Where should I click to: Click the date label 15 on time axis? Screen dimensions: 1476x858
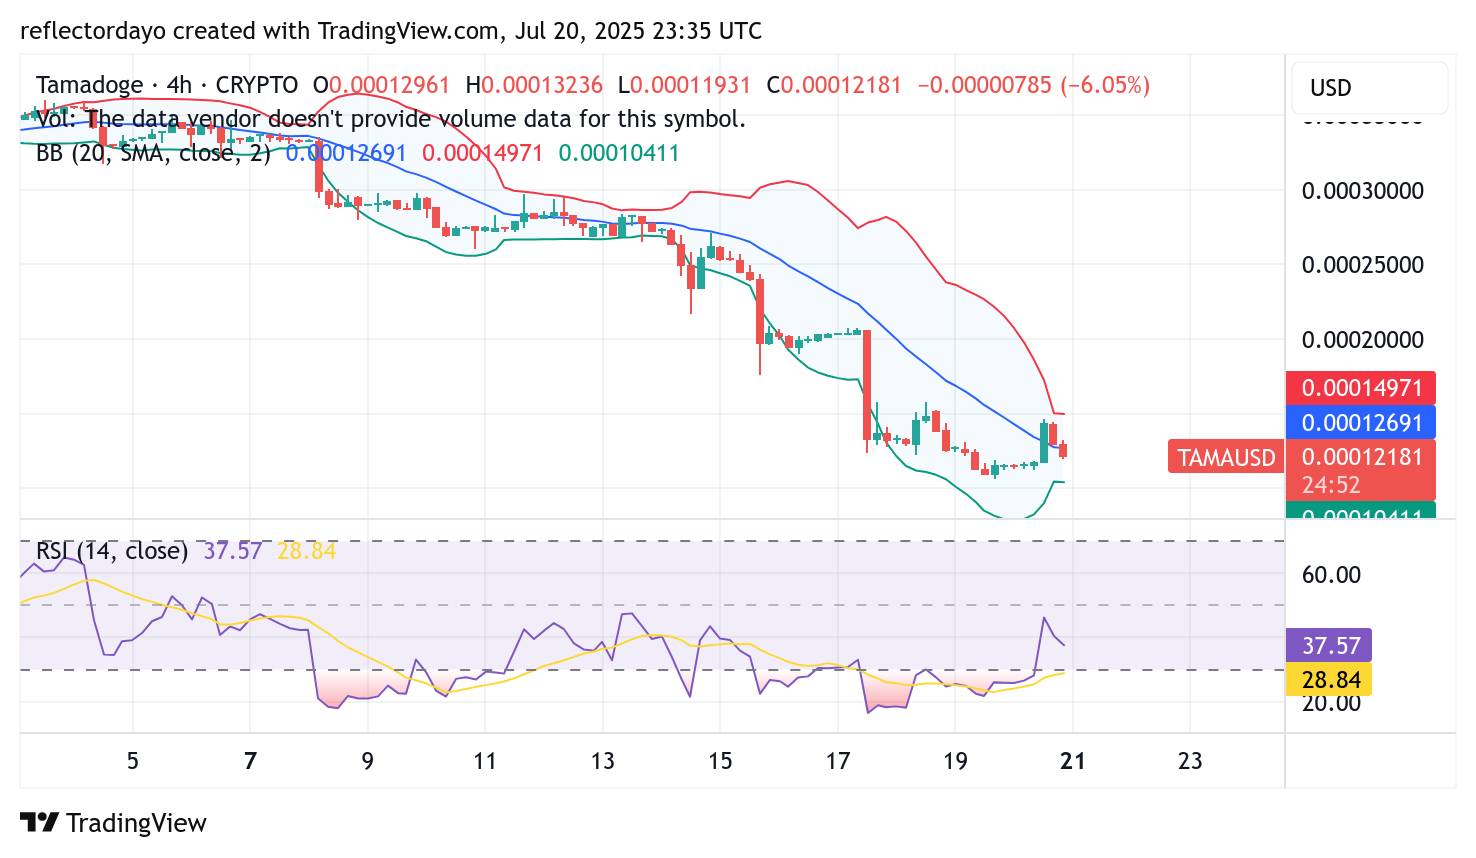pos(720,761)
